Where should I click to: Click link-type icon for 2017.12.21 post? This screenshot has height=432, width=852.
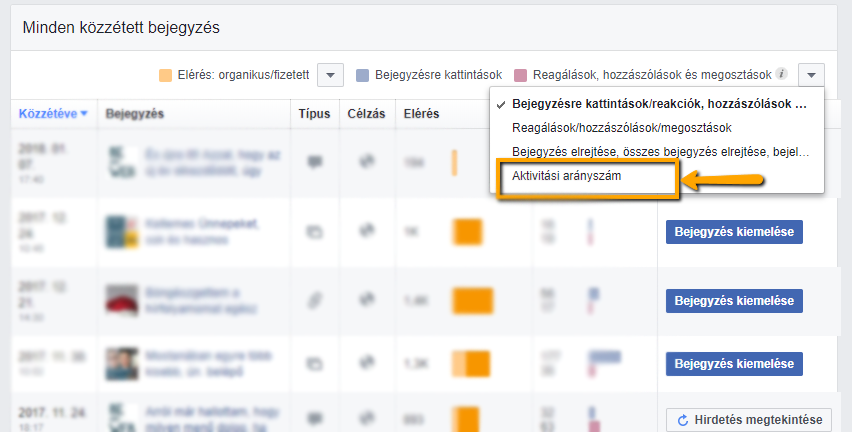[315, 300]
